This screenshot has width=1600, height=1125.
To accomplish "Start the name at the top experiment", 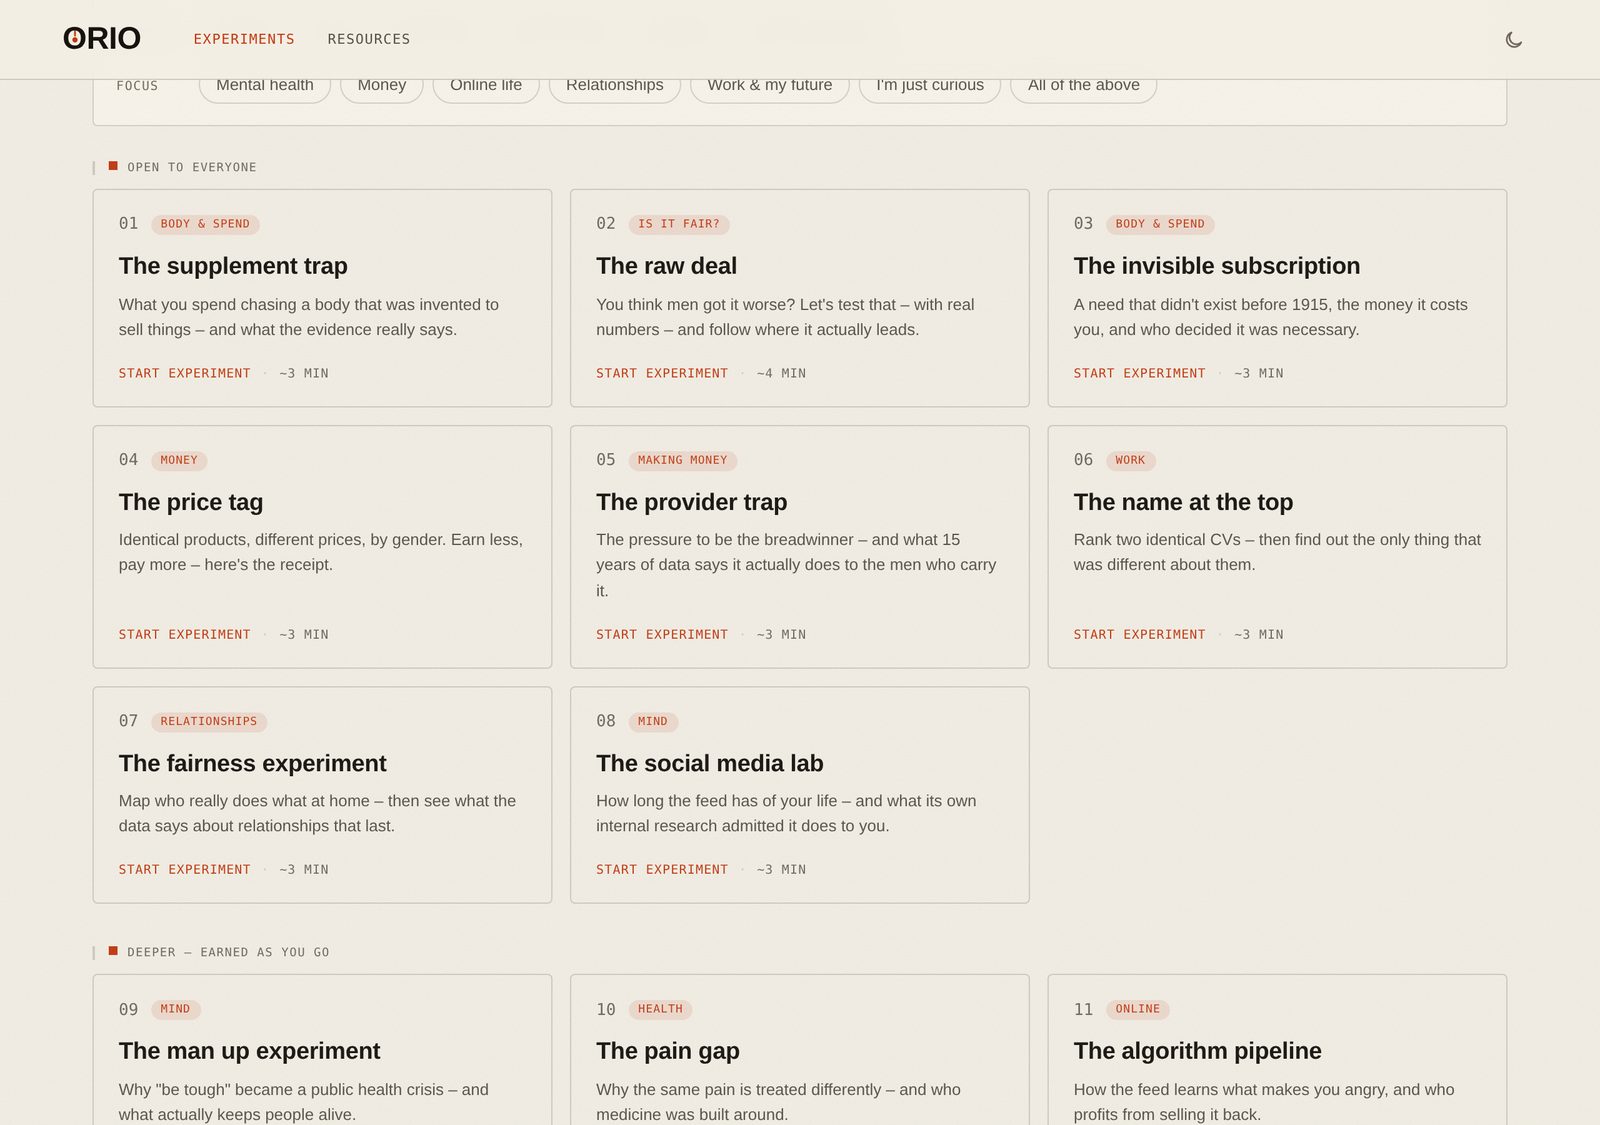I will pyautogui.click(x=1140, y=634).
